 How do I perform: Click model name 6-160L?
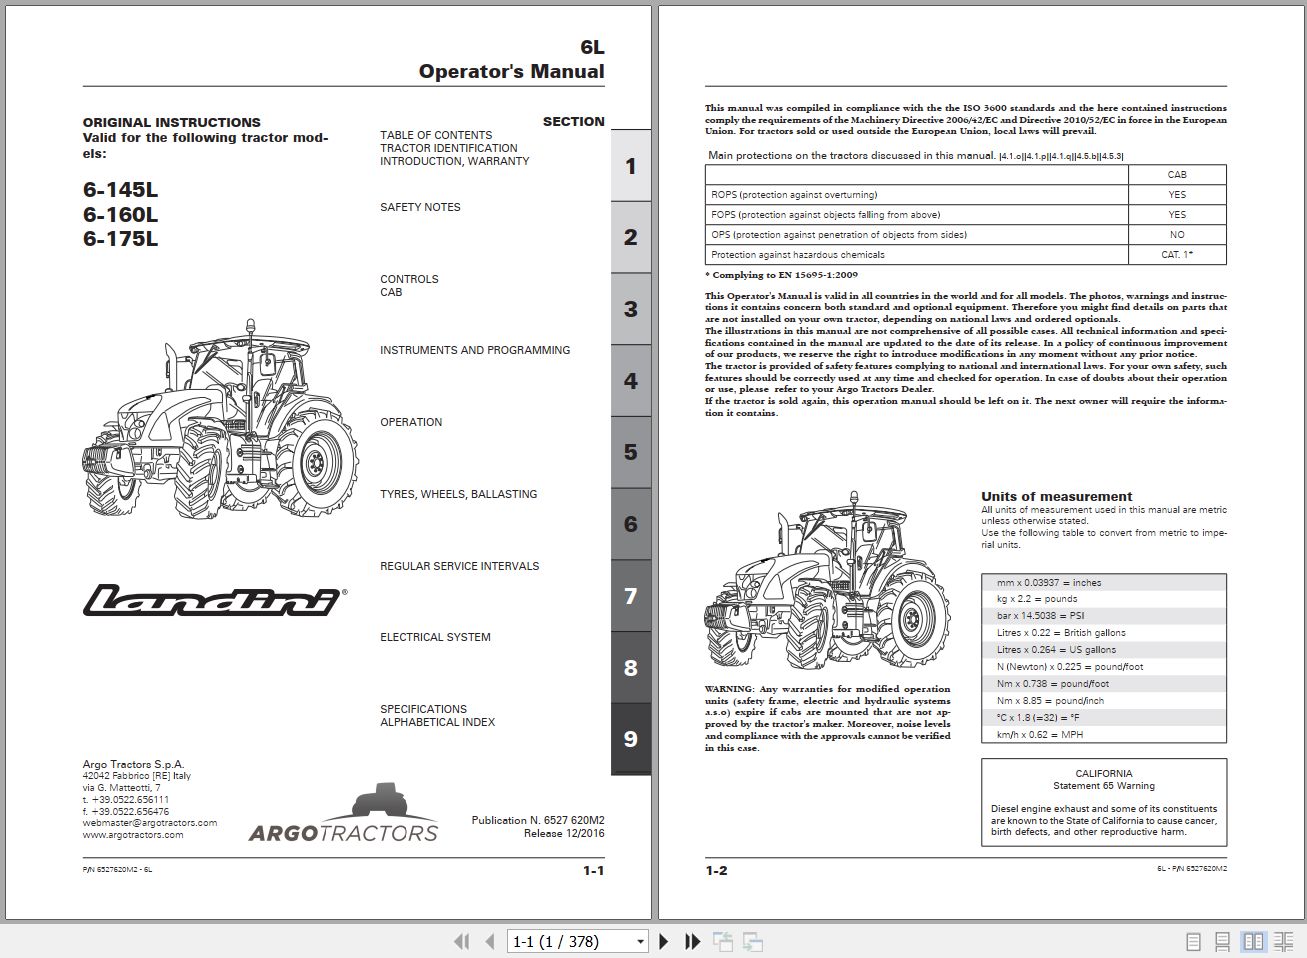120,214
